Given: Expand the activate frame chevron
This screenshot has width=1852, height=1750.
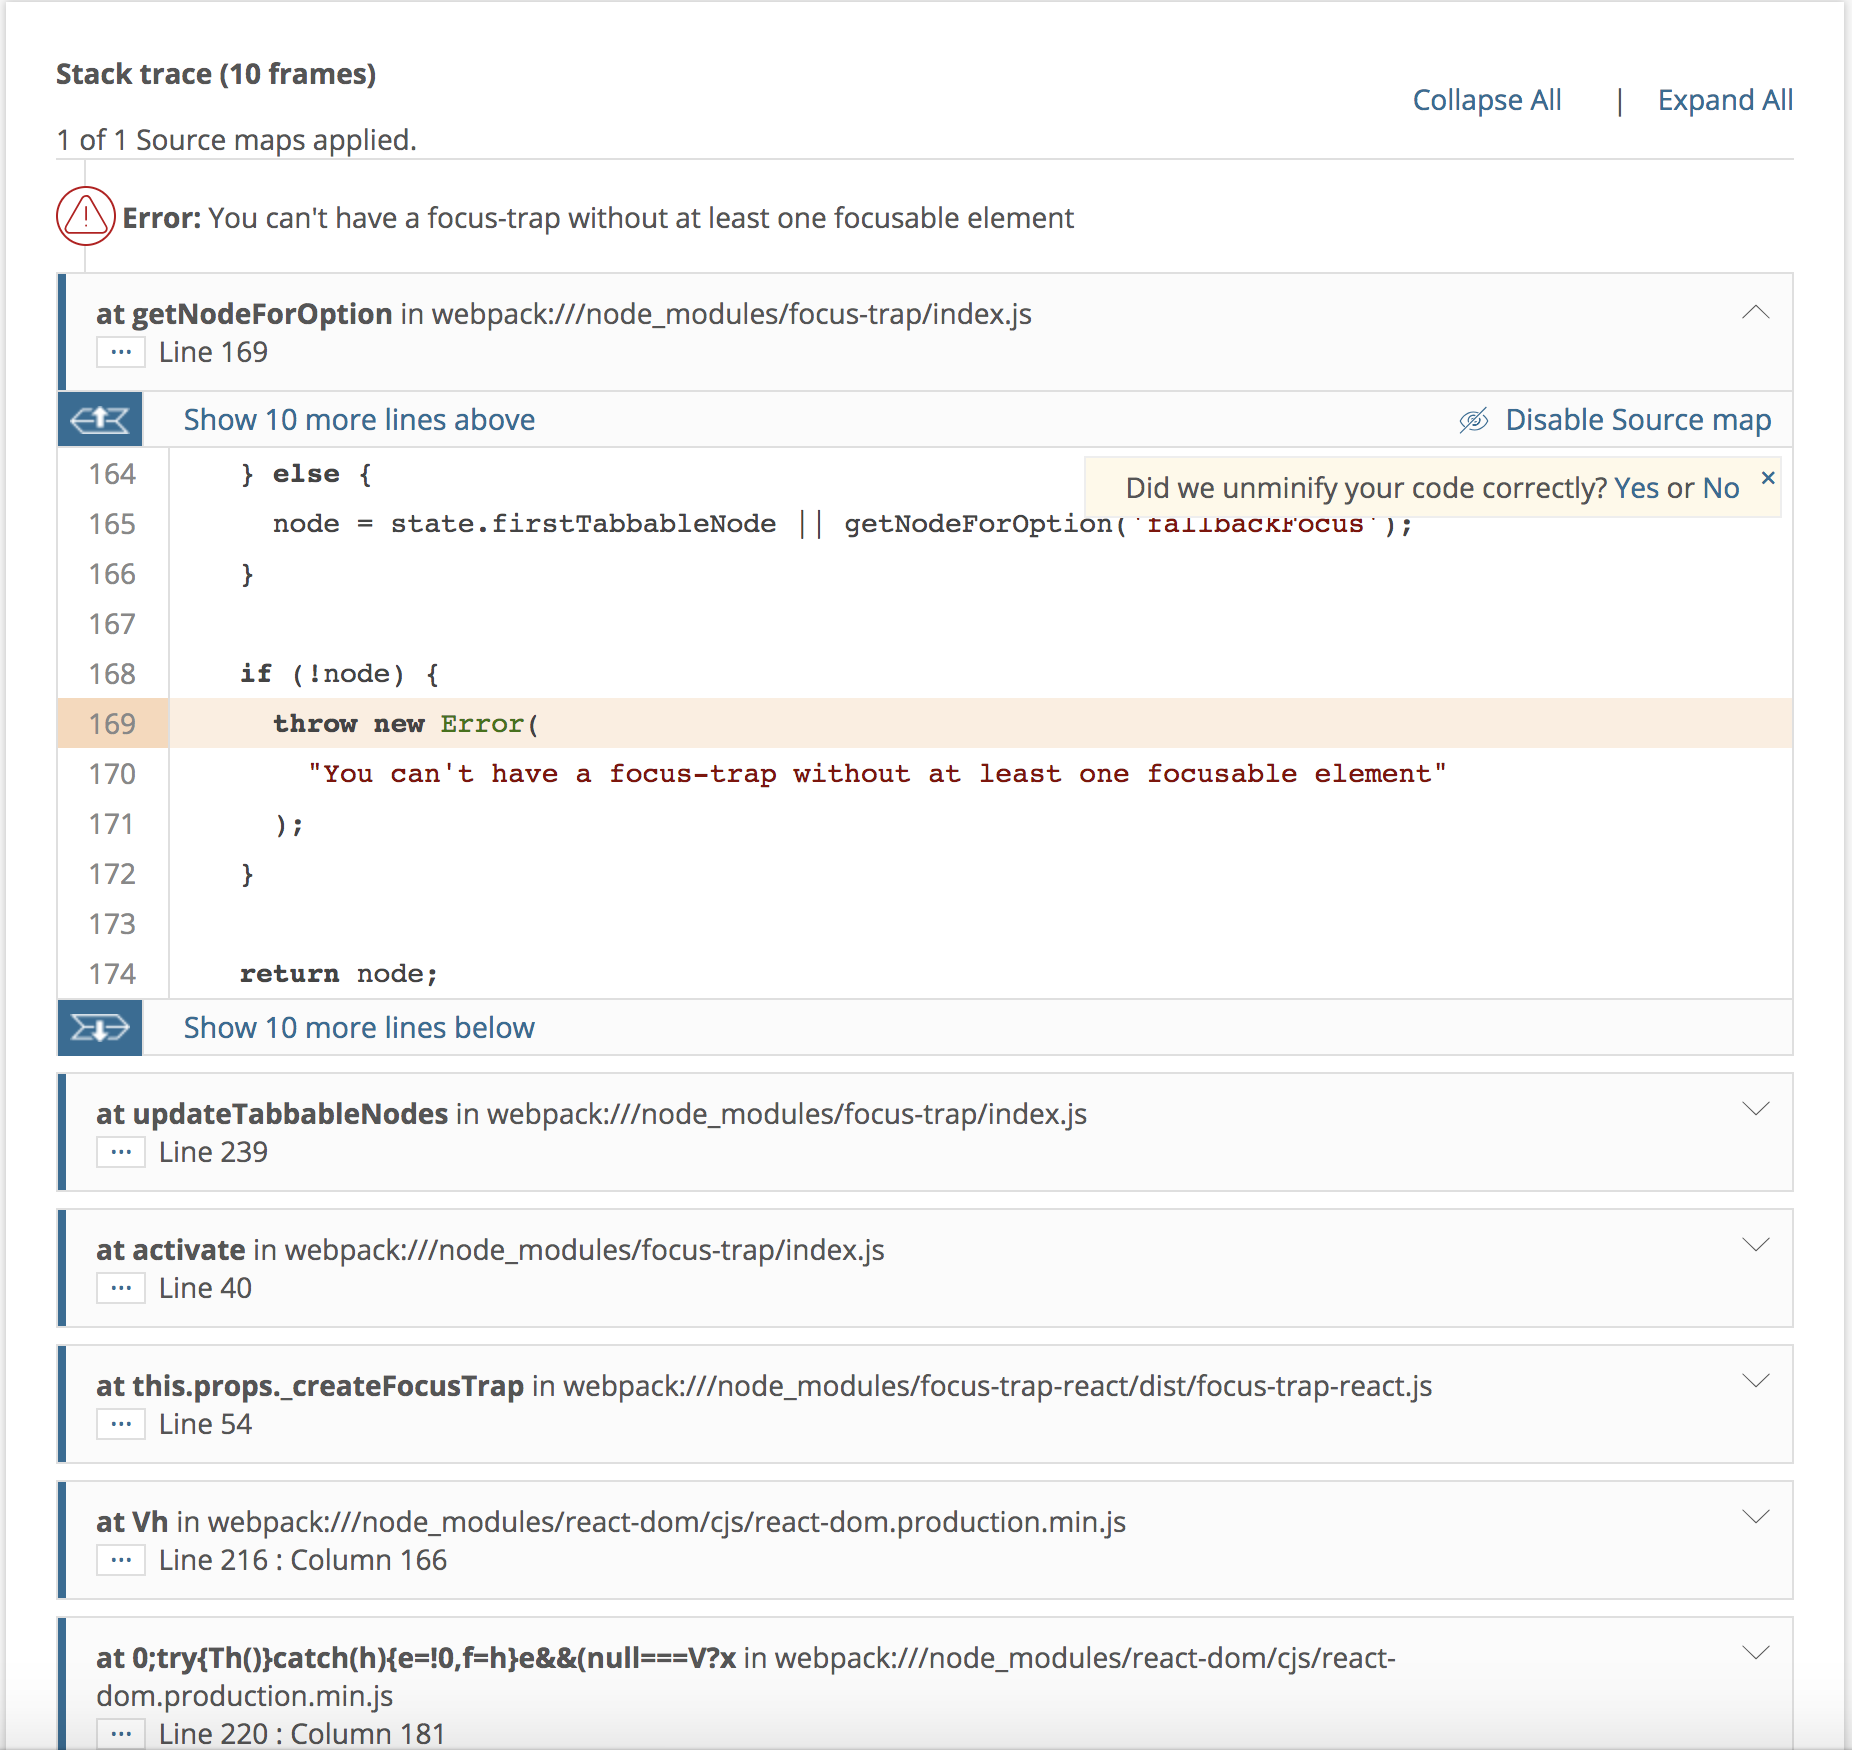Looking at the screenshot, I should tap(1755, 1245).
